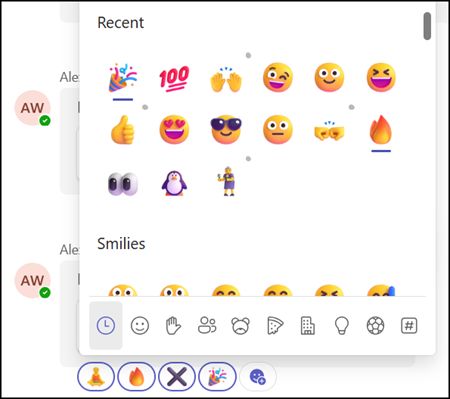Pick the winking tongue-out face emoji
Screen dimensions: 450x399
(x=278, y=77)
